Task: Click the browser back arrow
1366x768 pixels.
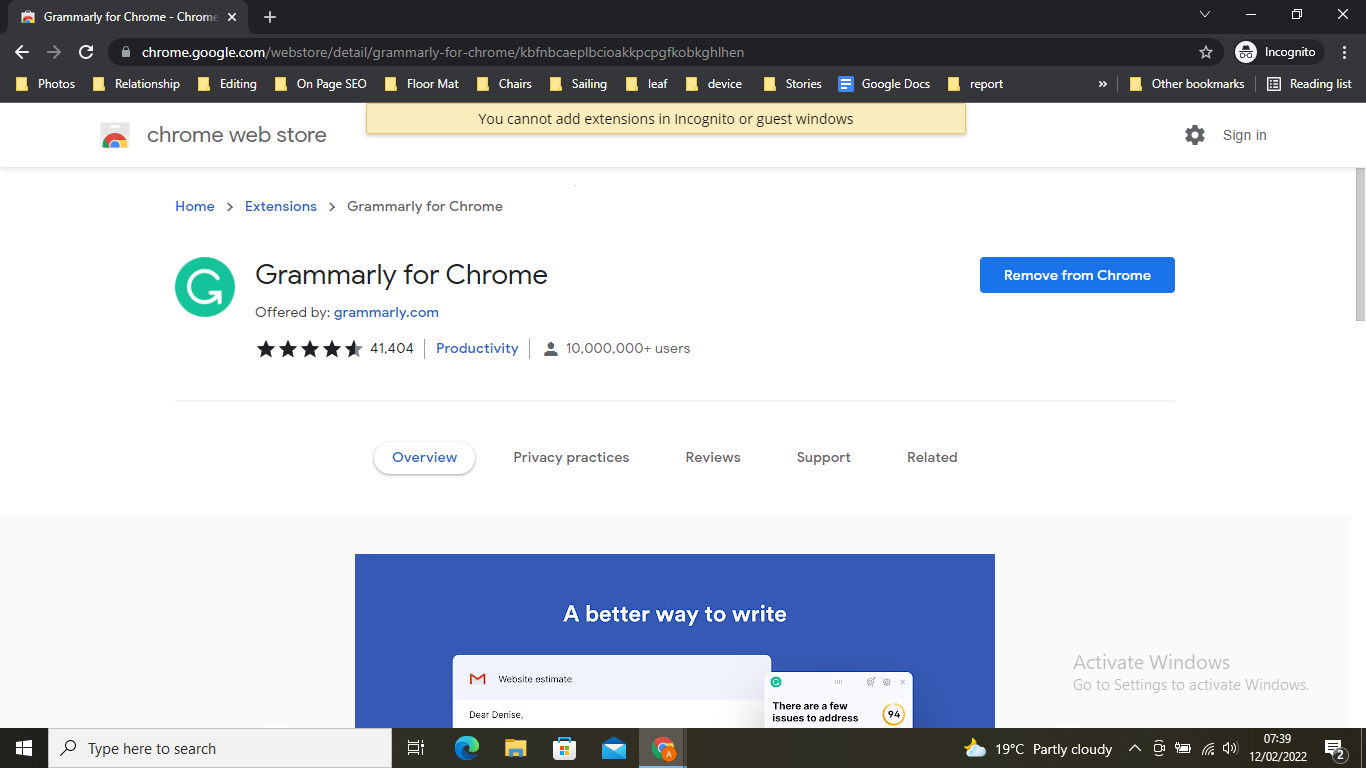Action: [22, 52]
